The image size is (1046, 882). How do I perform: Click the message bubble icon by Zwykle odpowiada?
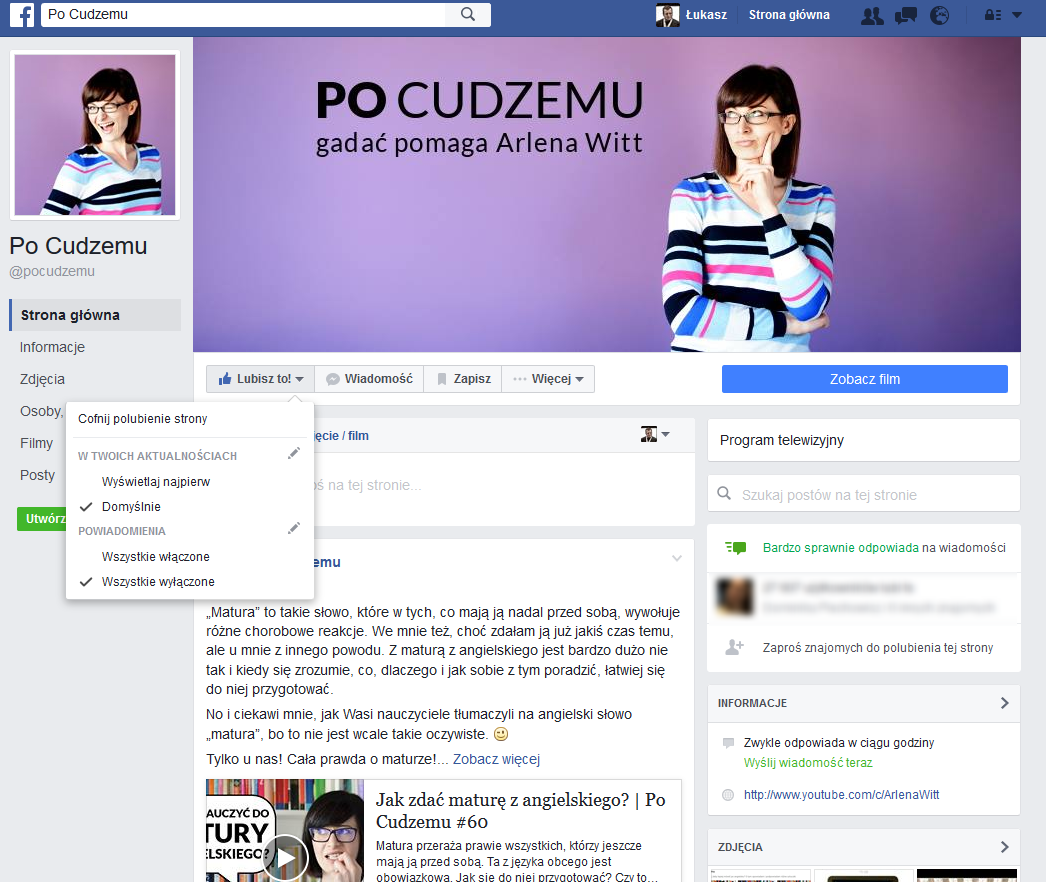point(728,743)
